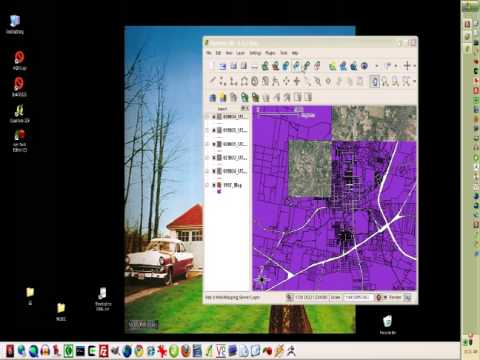Click the round blue globe plugin icon
The width and height of the screenshot is (480, 360).
(364, 66)
